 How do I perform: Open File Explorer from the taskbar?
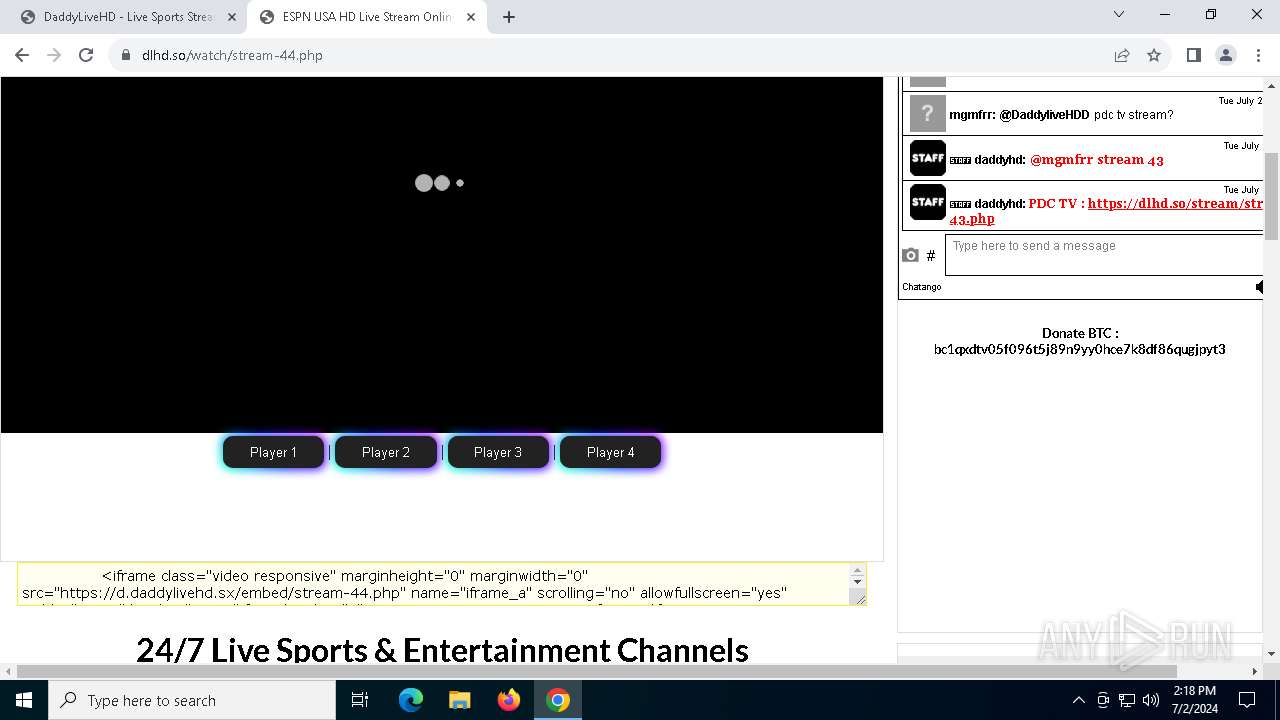[x=460, y=700]
